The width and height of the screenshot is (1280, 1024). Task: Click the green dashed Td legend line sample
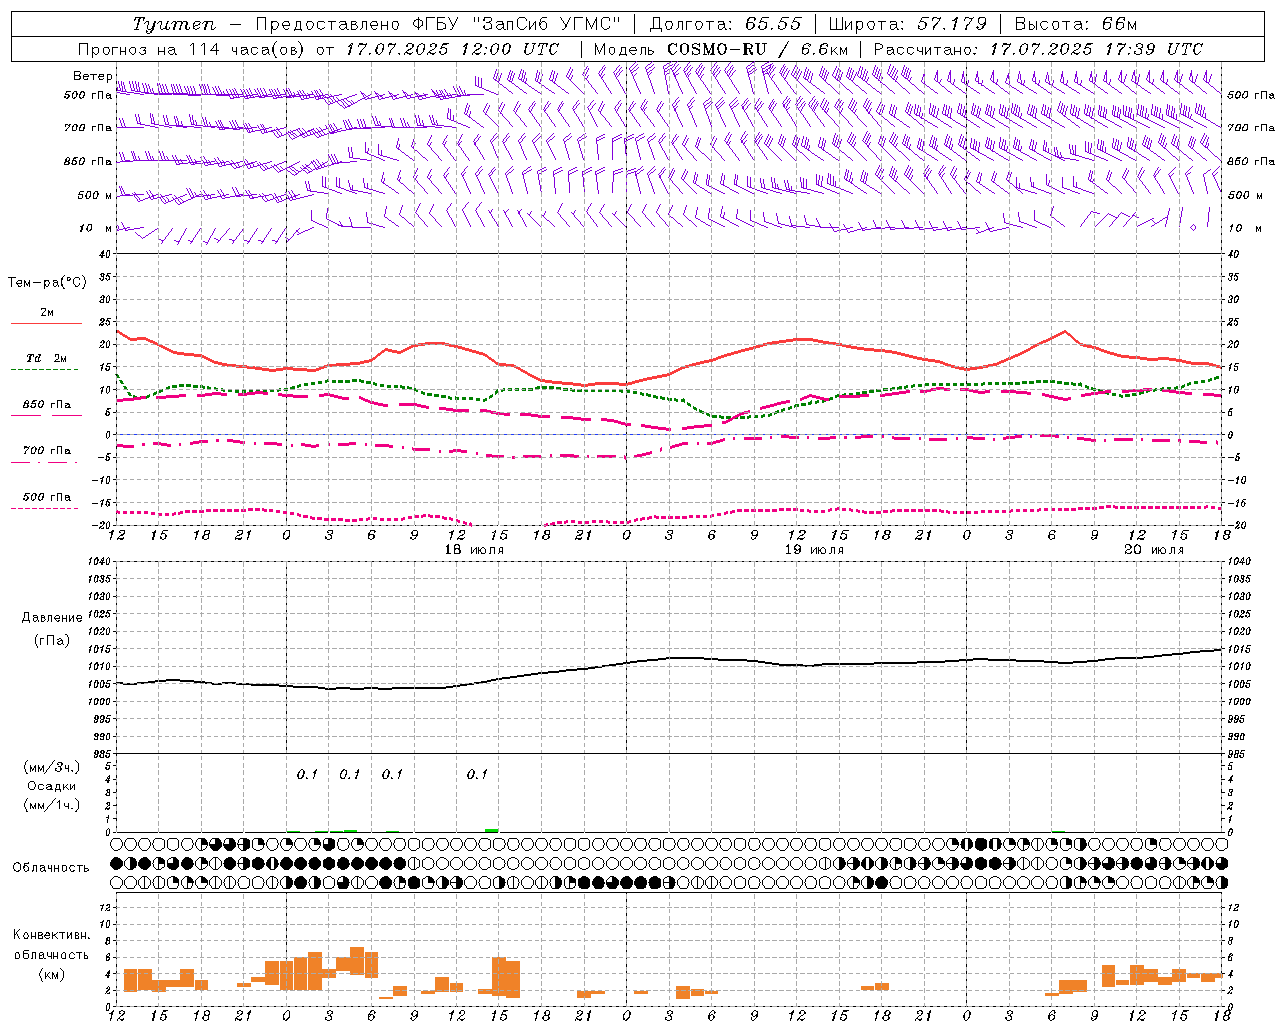[x=45, y=370]
